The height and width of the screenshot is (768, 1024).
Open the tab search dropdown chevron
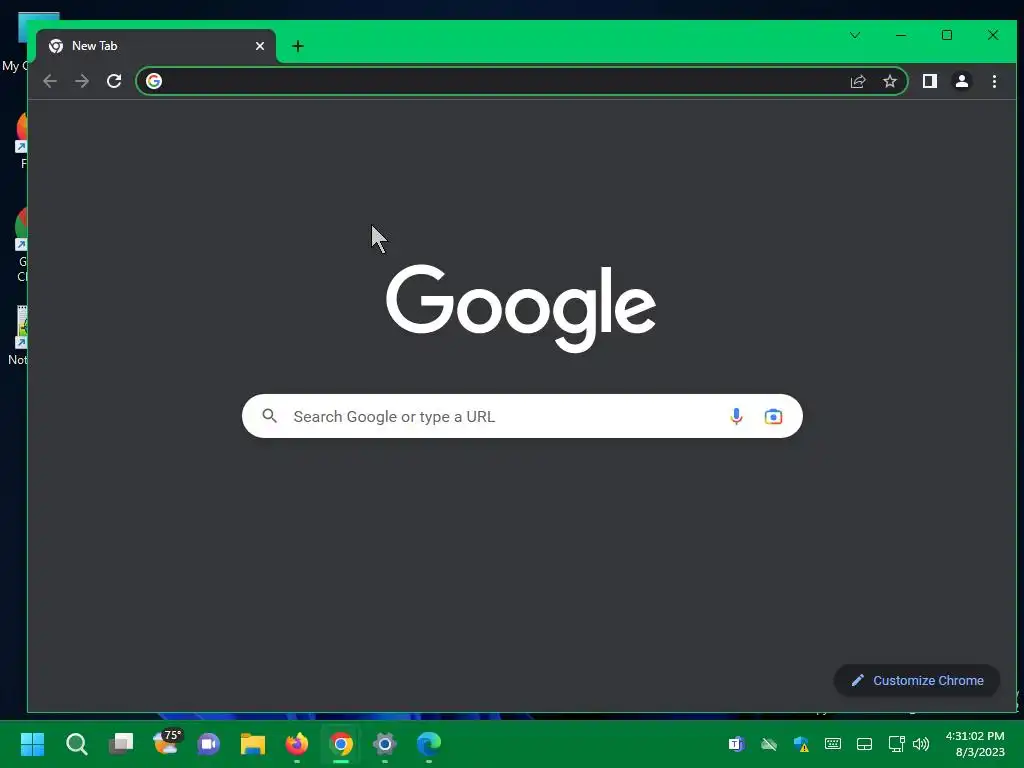point(855,35)
